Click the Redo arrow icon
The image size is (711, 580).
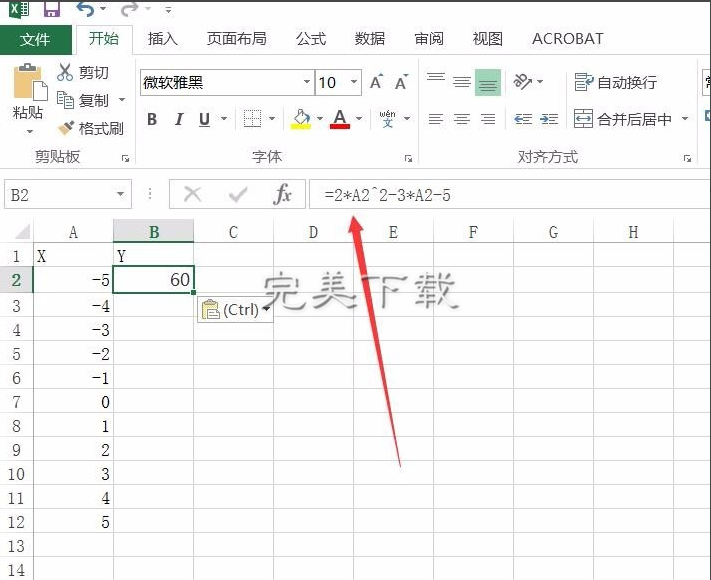(x=130, y=9)
